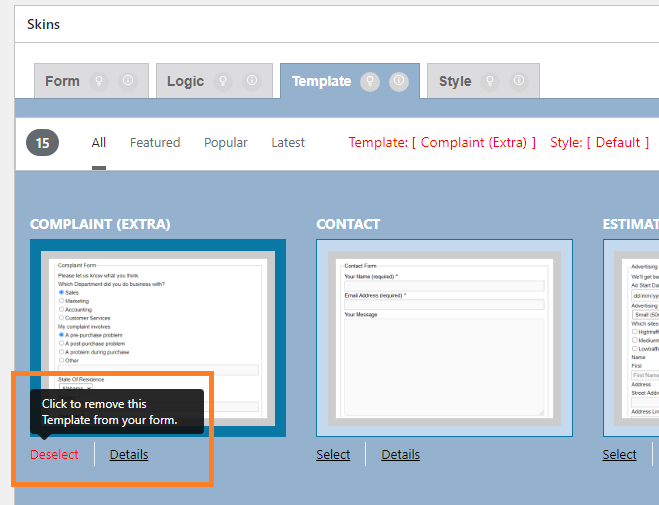659x505 pixels.
Task: View Details of the Contact template
Action: [400, 454]
